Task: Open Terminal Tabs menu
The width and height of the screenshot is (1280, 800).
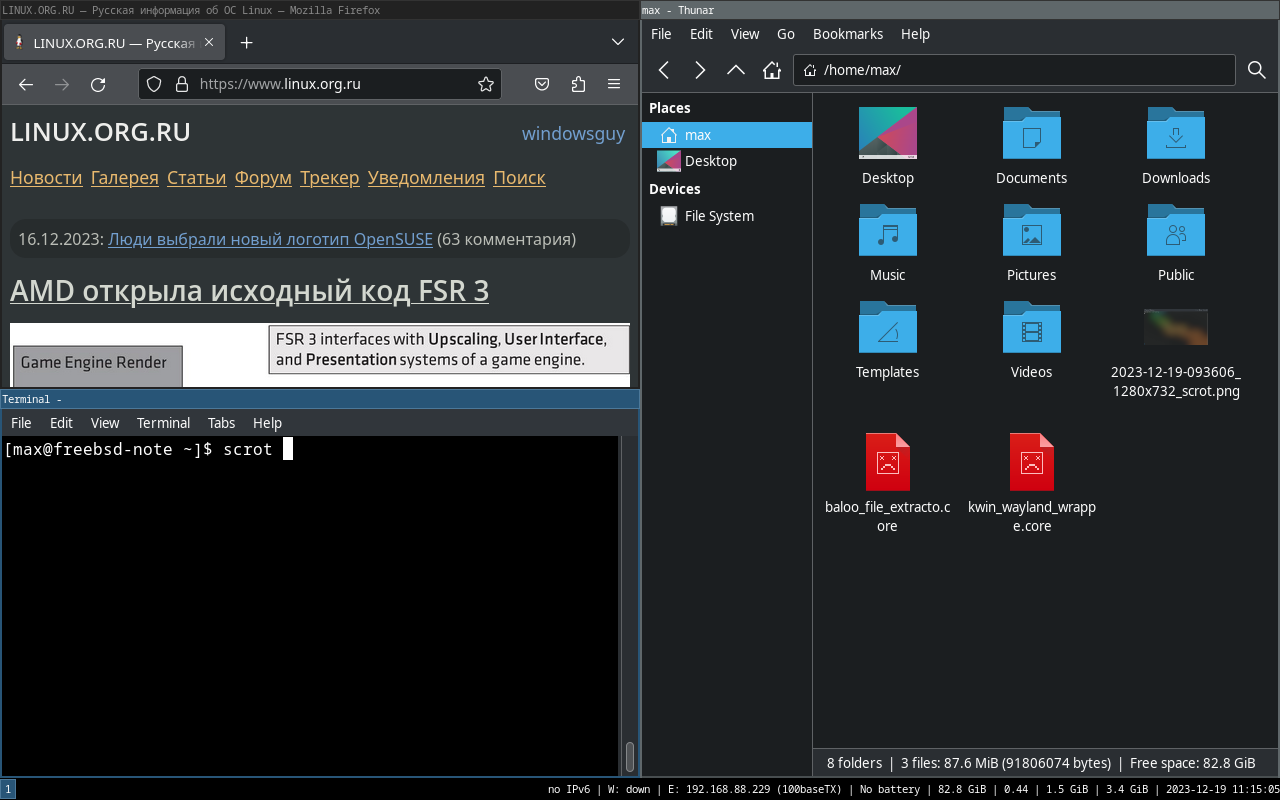Action: pos(222,423)
